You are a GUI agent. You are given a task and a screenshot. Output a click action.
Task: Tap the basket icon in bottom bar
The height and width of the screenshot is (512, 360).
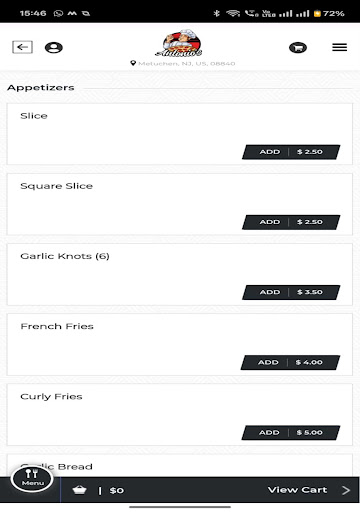pos(79,490)
